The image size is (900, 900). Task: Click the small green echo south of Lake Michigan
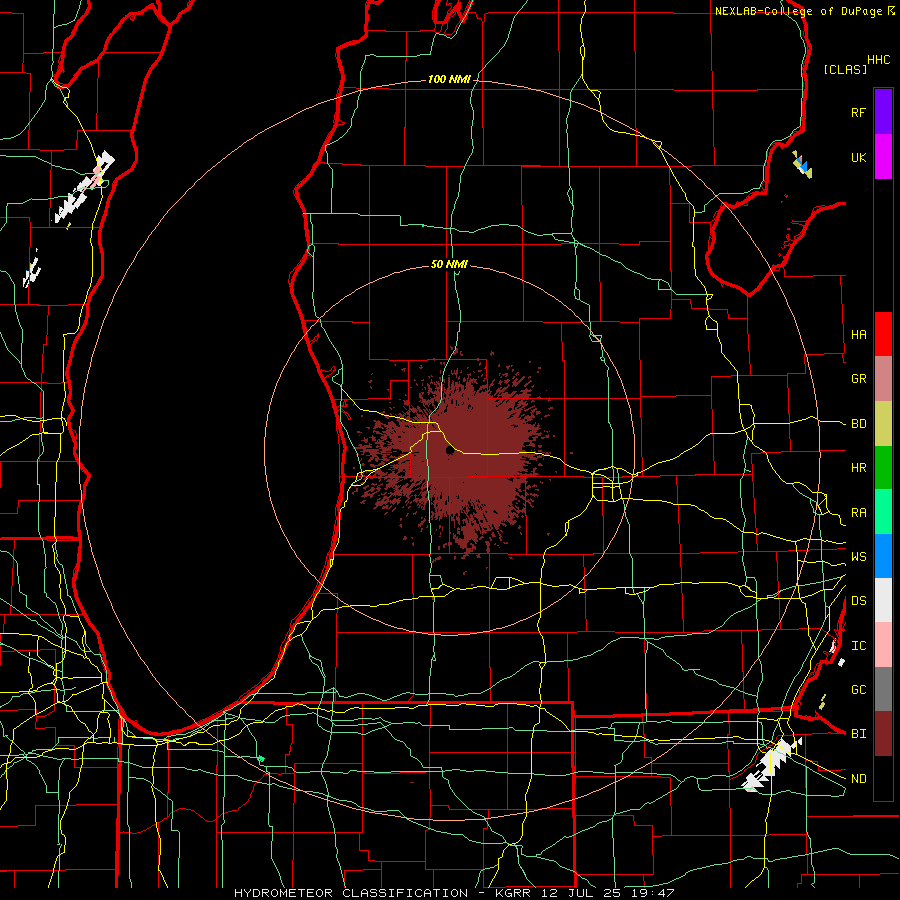(261, 759)
